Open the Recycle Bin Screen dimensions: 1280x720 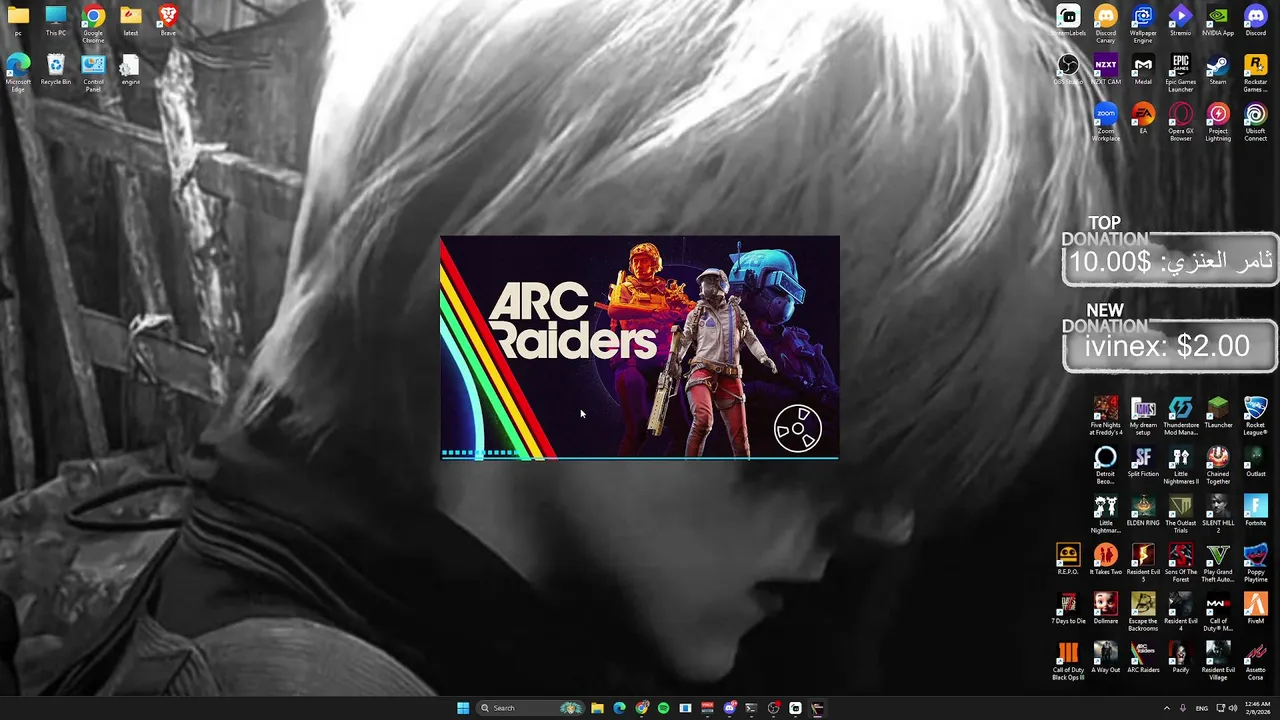[x=56, y=70]
